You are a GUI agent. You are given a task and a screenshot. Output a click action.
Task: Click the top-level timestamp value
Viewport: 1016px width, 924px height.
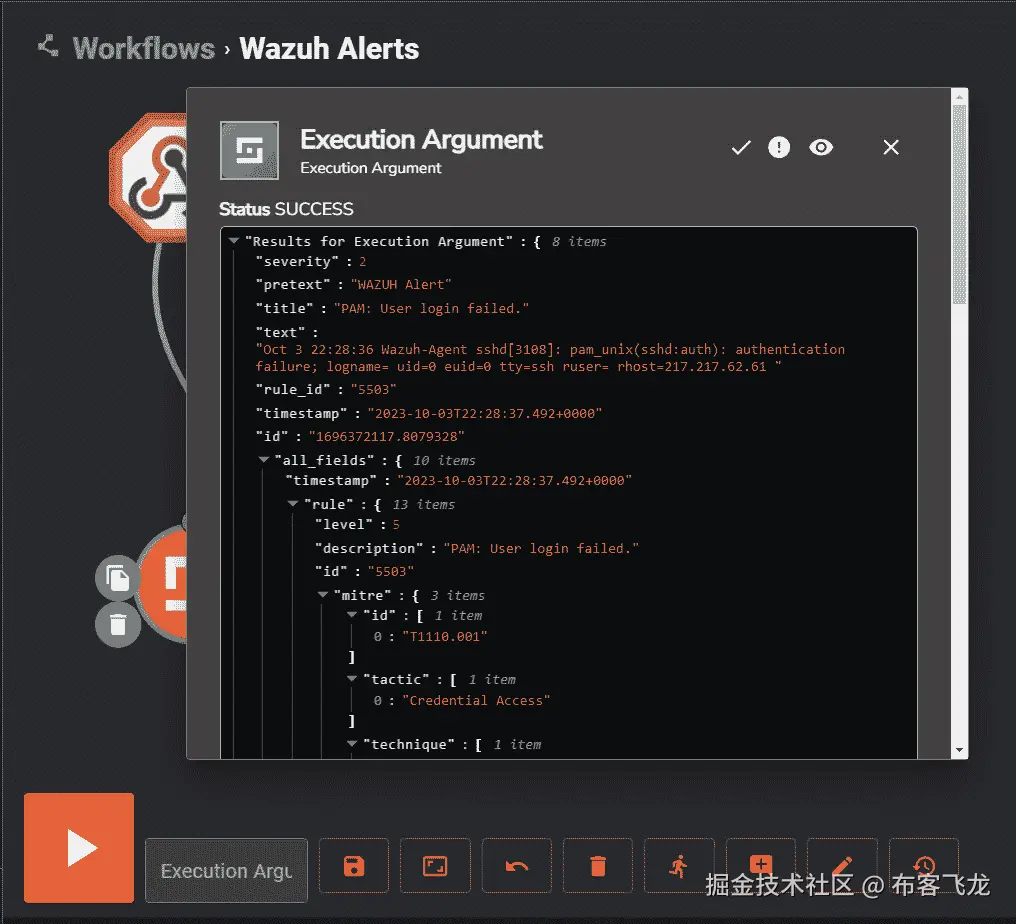point(485,413)
